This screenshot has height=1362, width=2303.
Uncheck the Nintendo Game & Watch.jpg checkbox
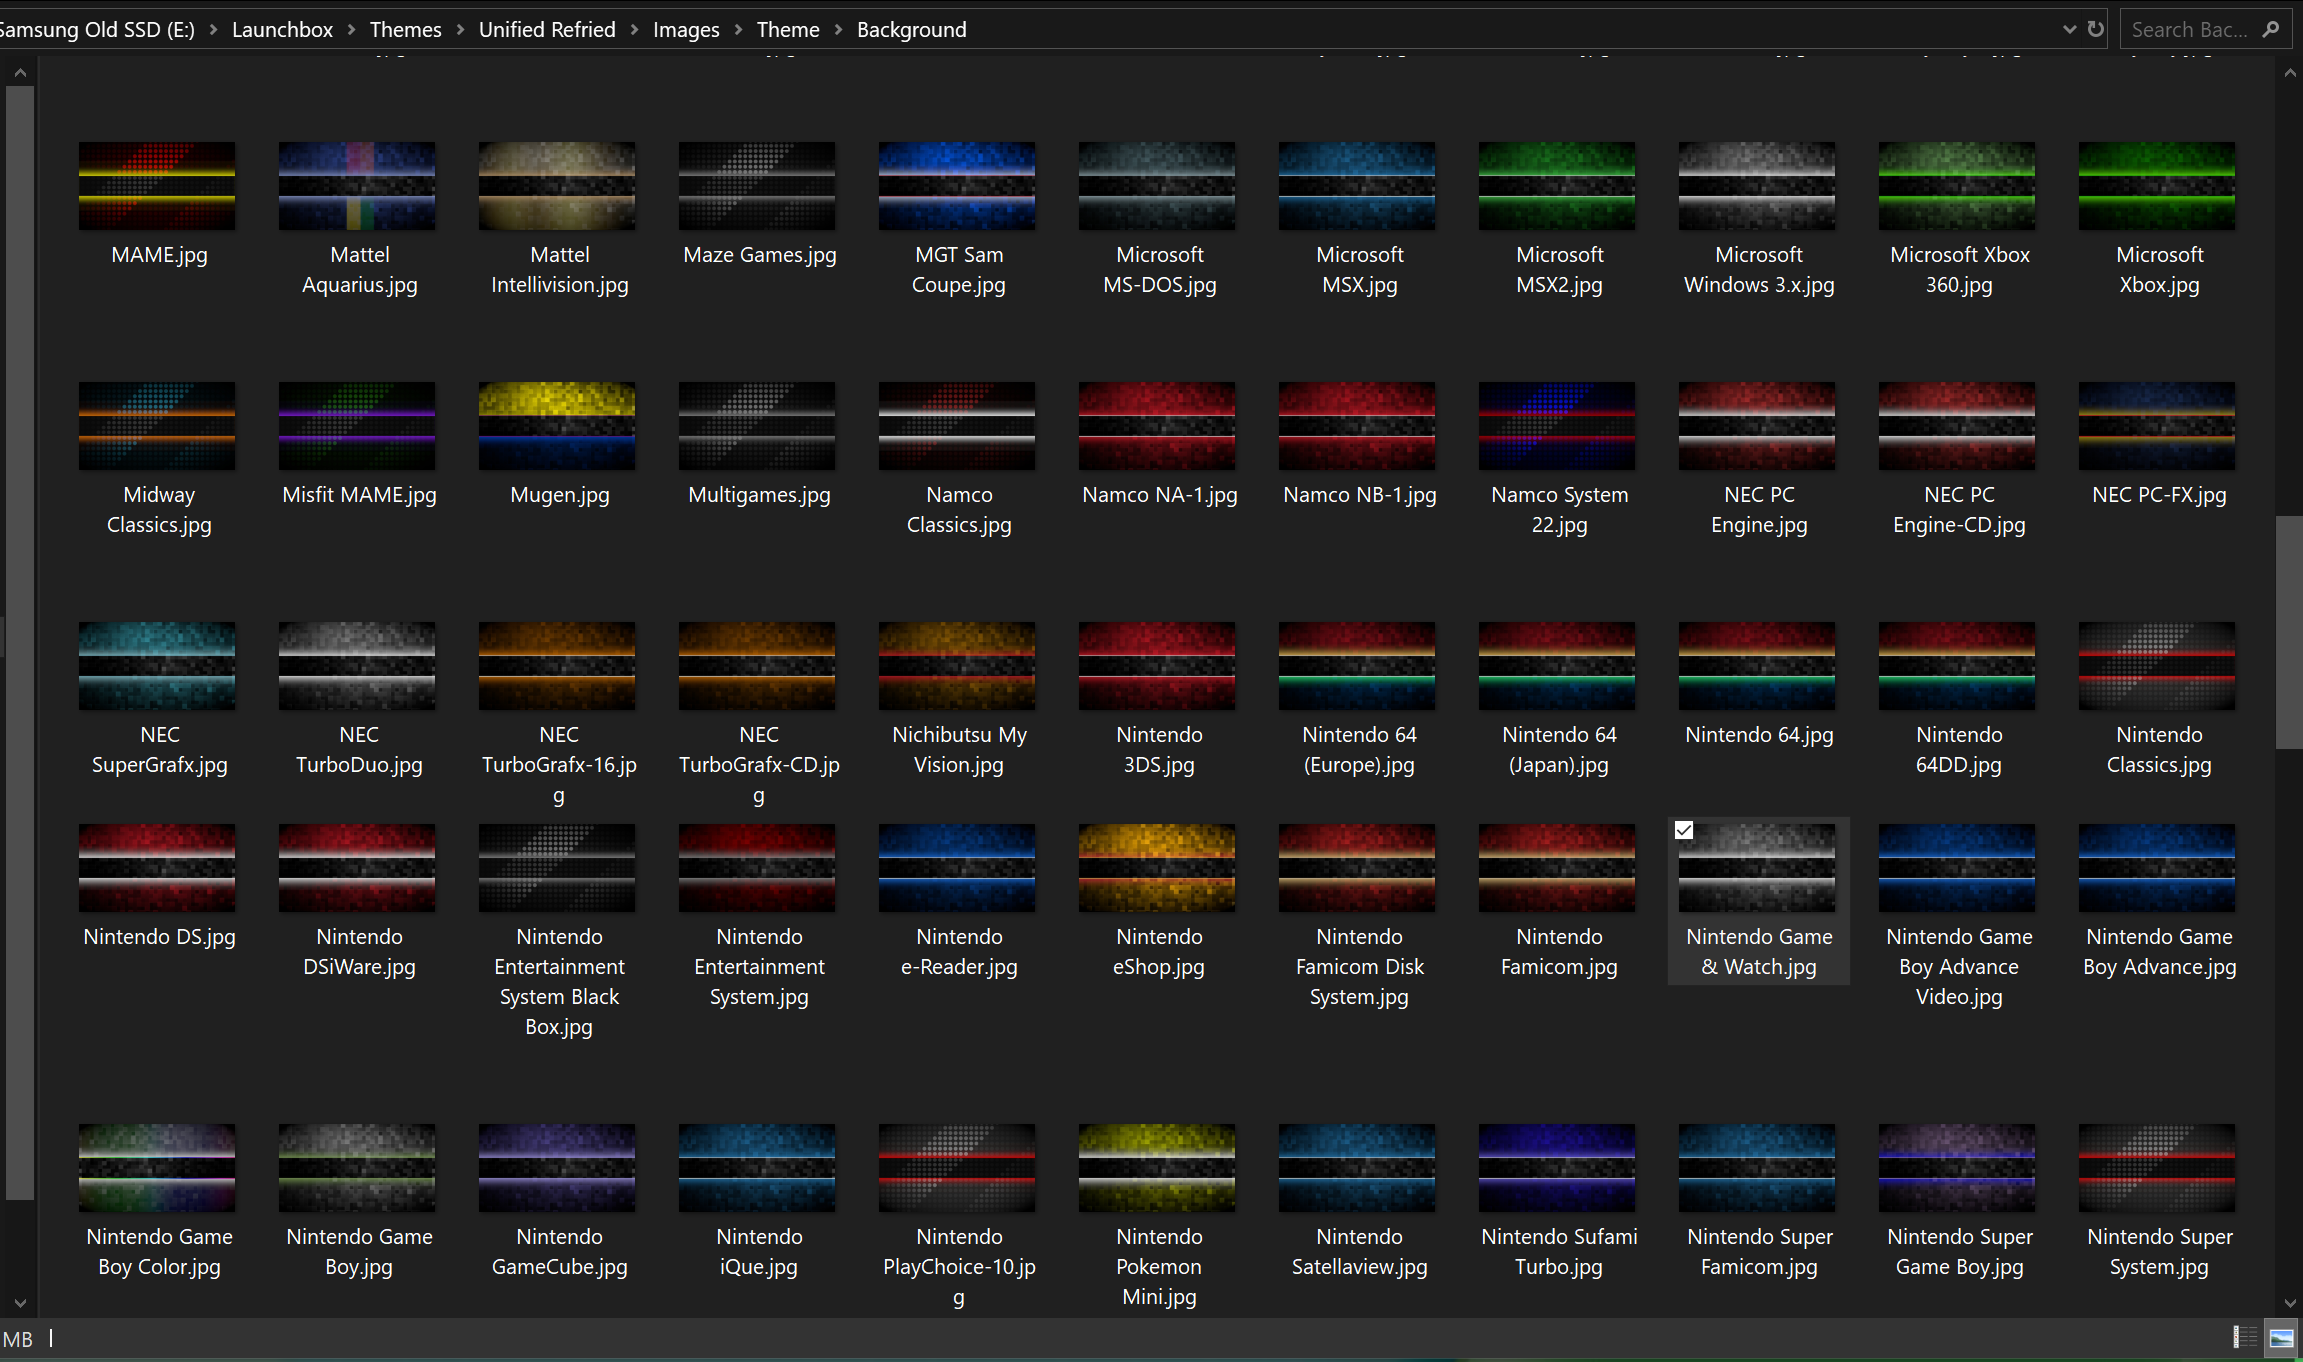point(1684,830)
